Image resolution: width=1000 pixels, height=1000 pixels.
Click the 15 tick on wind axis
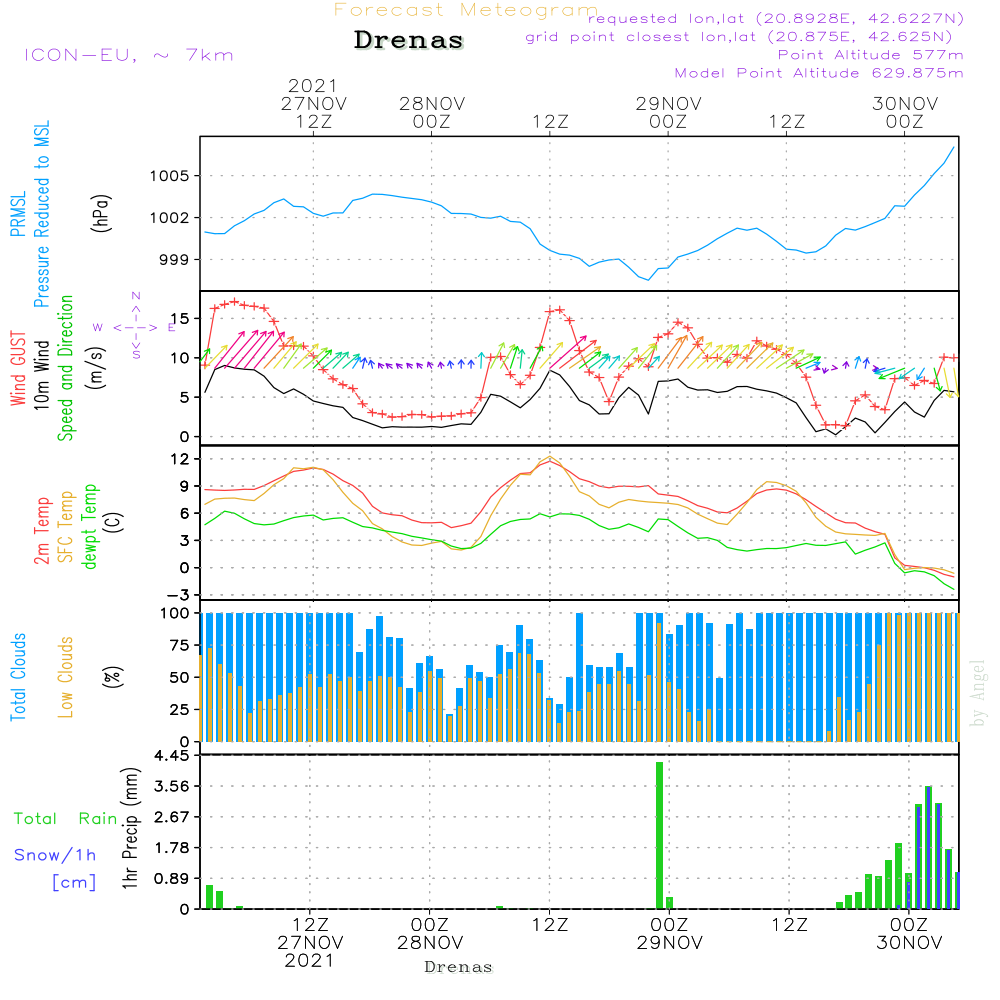(181, 318)
